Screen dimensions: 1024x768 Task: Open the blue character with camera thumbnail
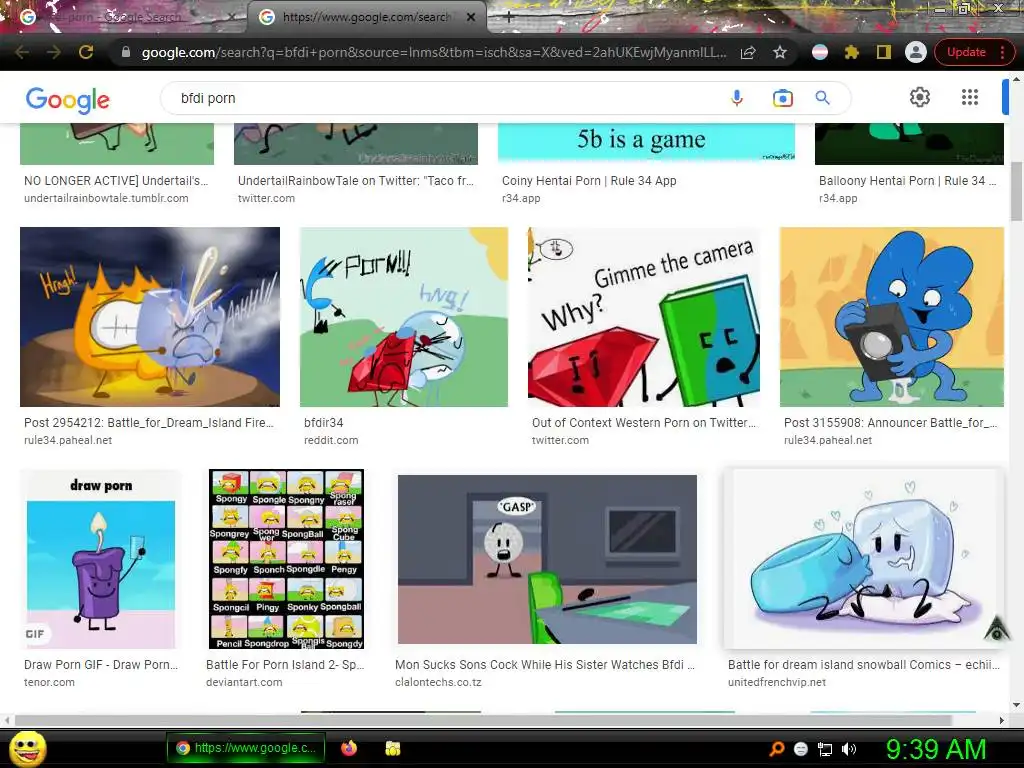coord(891,317)
